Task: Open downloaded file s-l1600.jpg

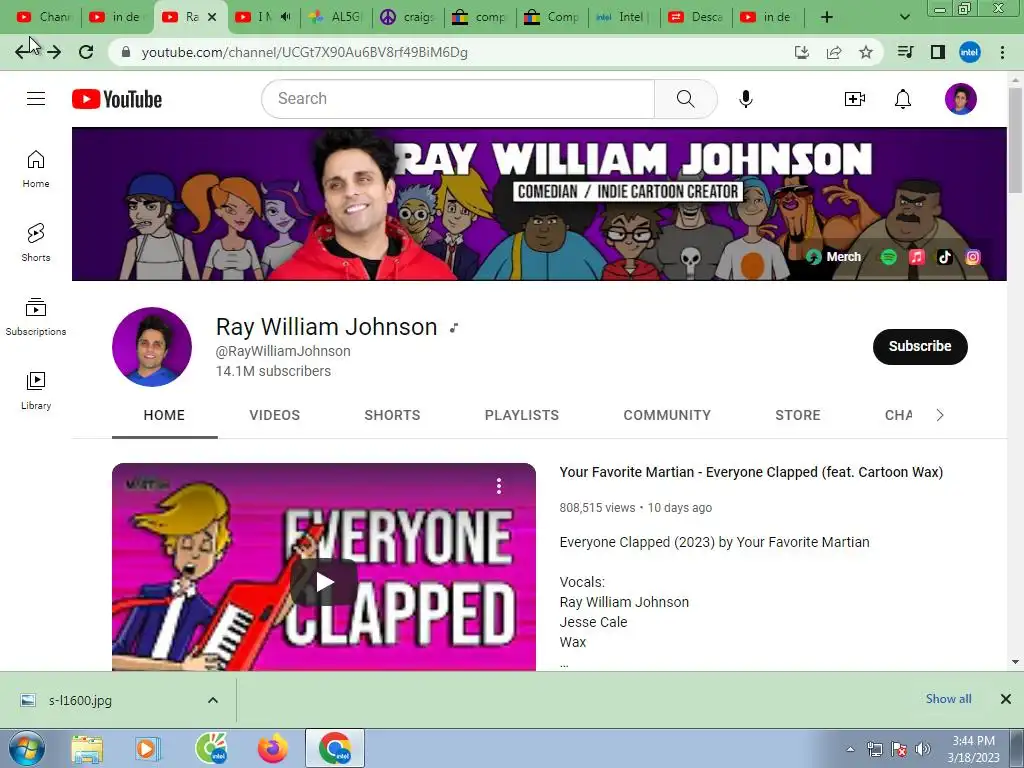Action: [80, 701]
